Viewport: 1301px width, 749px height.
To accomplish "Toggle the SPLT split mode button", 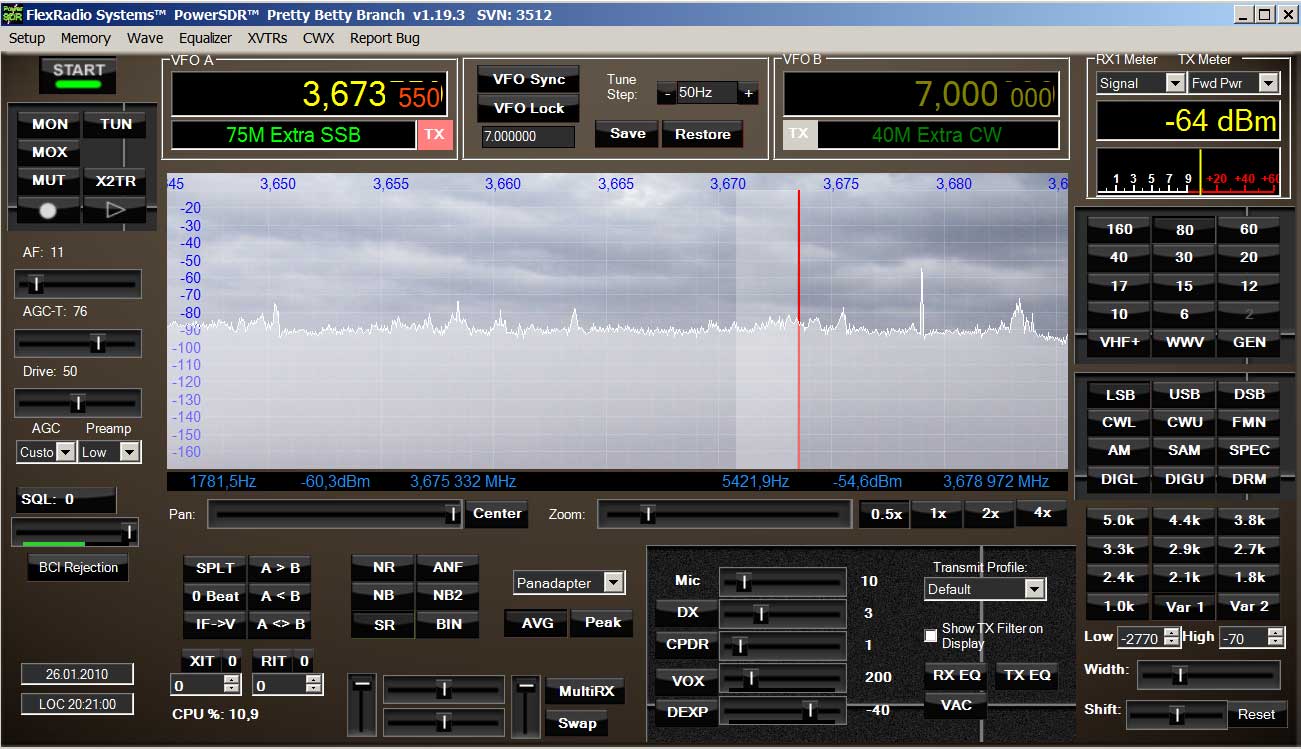I will [x=214, y=568].
